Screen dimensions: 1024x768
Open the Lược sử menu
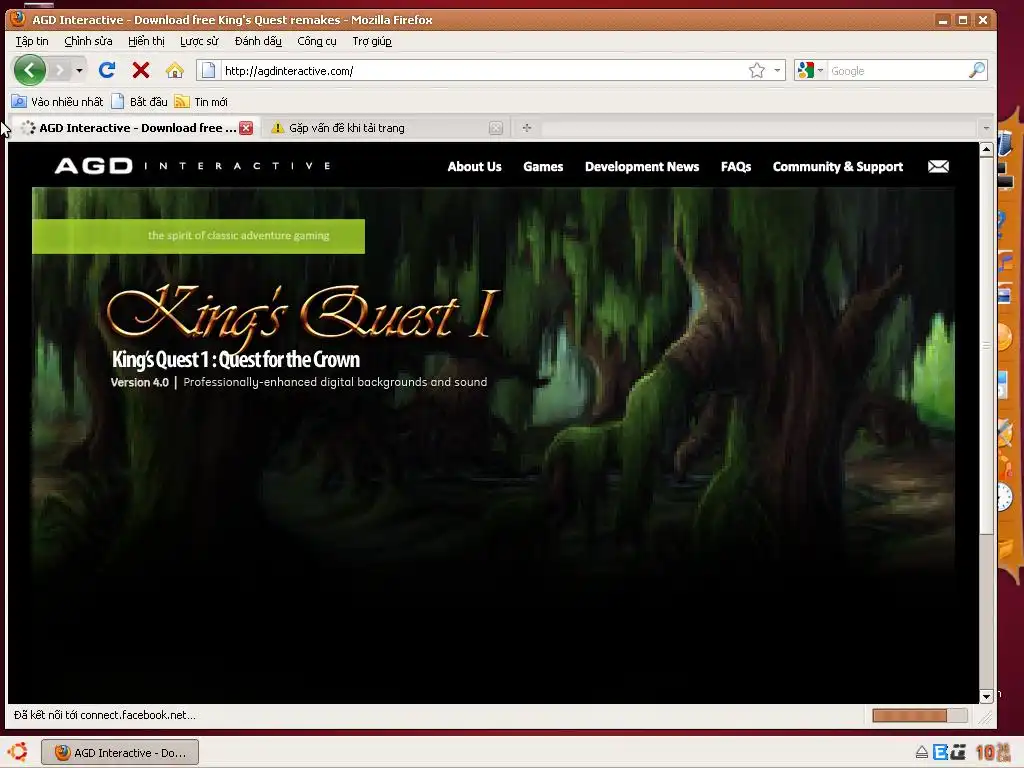199,41
